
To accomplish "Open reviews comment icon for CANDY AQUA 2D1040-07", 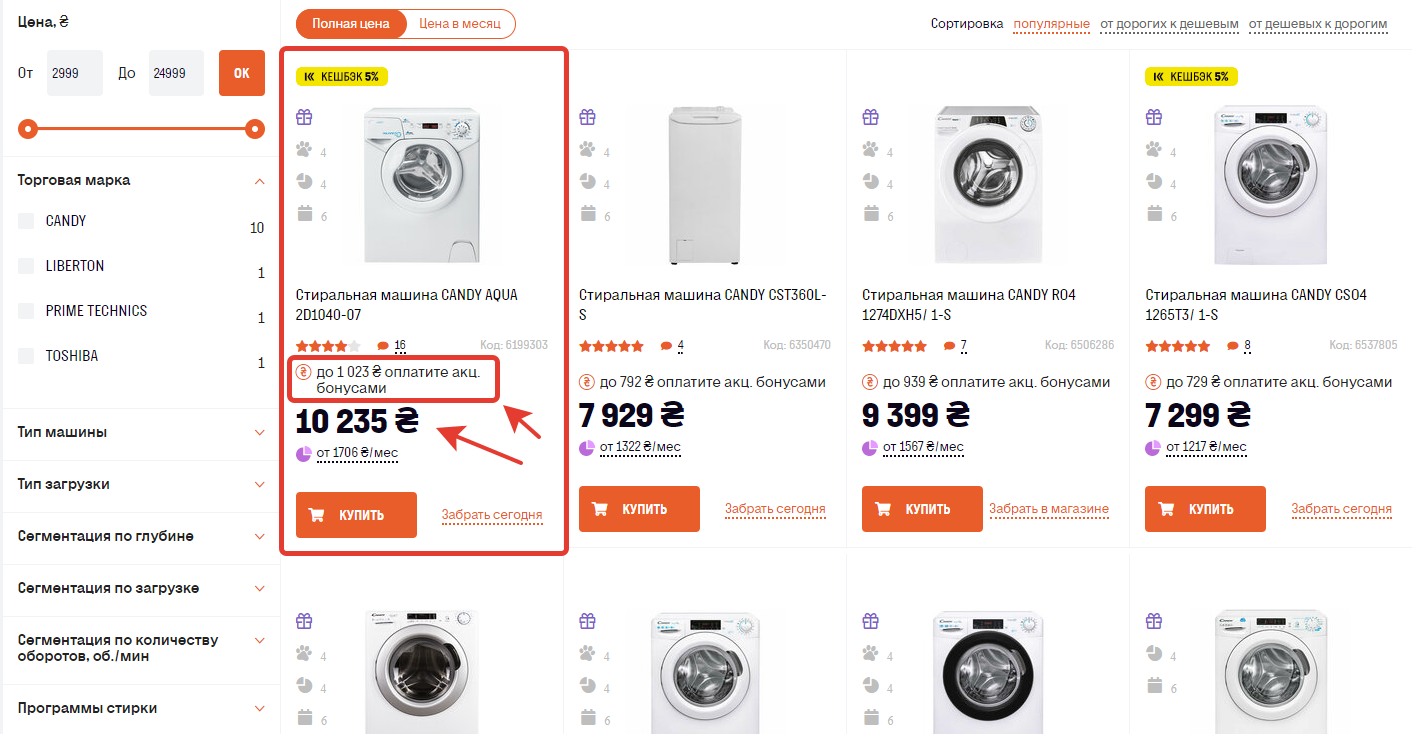I will 382,346.
